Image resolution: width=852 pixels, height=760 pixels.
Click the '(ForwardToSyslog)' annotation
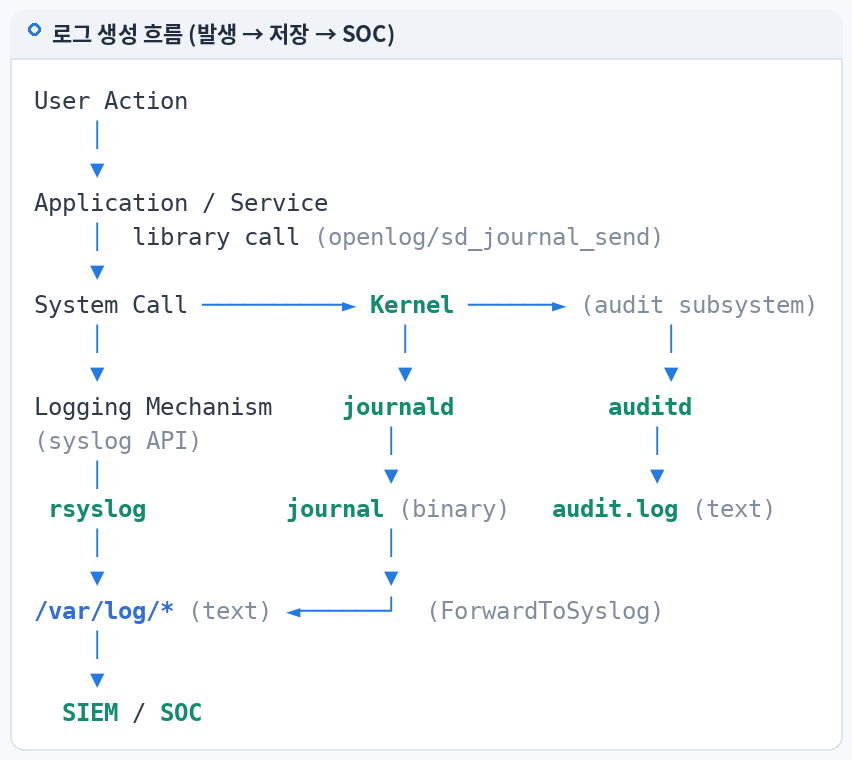point(545,611)
